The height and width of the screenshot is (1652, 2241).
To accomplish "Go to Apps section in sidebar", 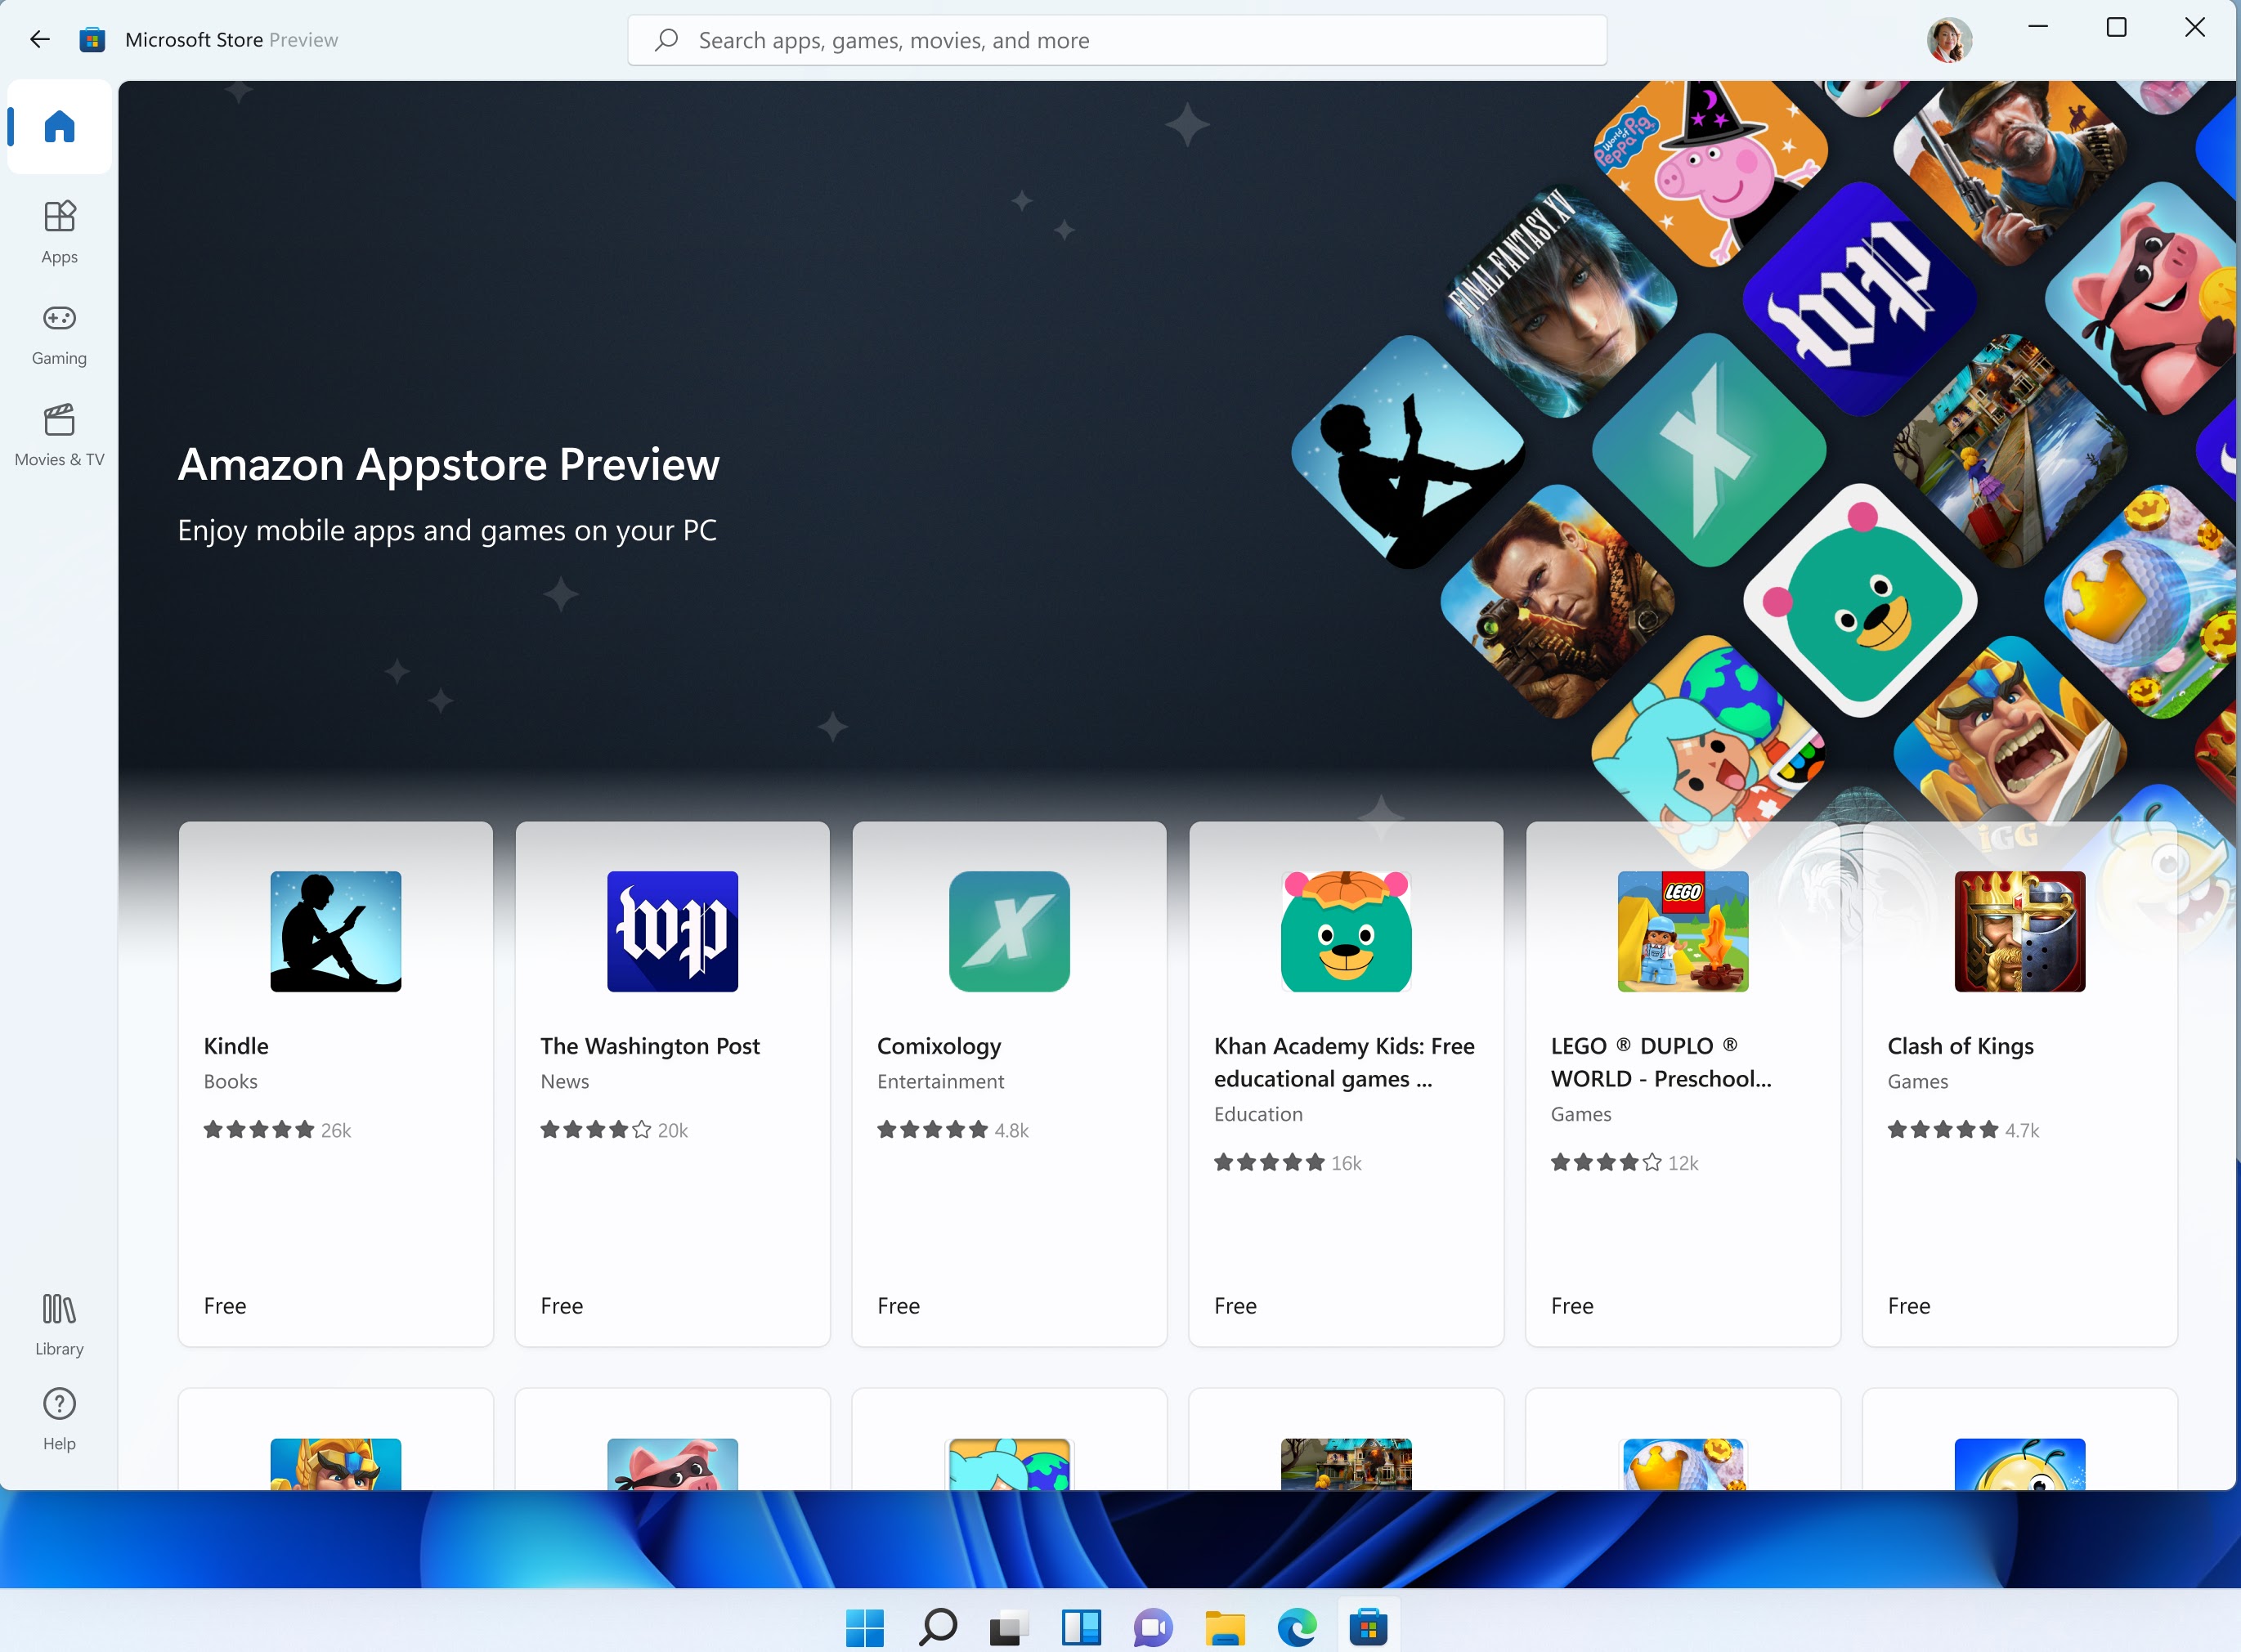I will click(x=59, y=231).
